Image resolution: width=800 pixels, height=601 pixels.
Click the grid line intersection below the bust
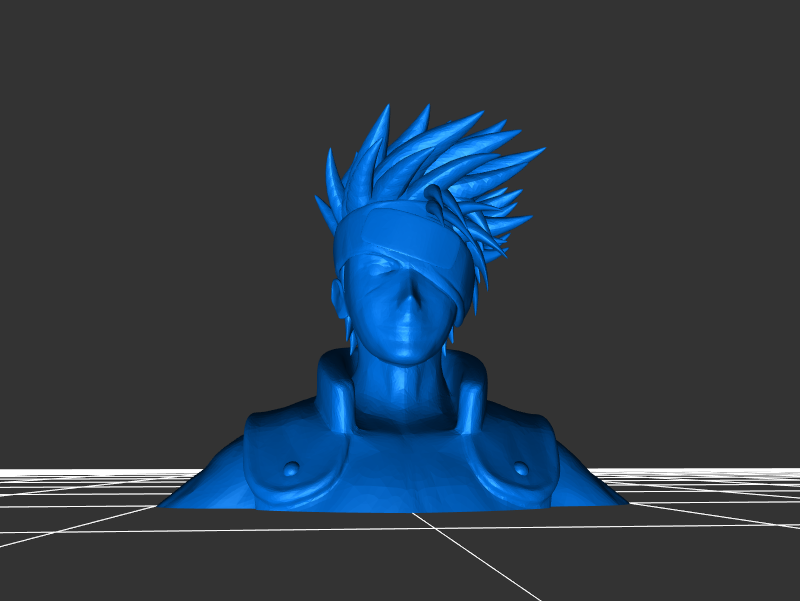[415, 514]
